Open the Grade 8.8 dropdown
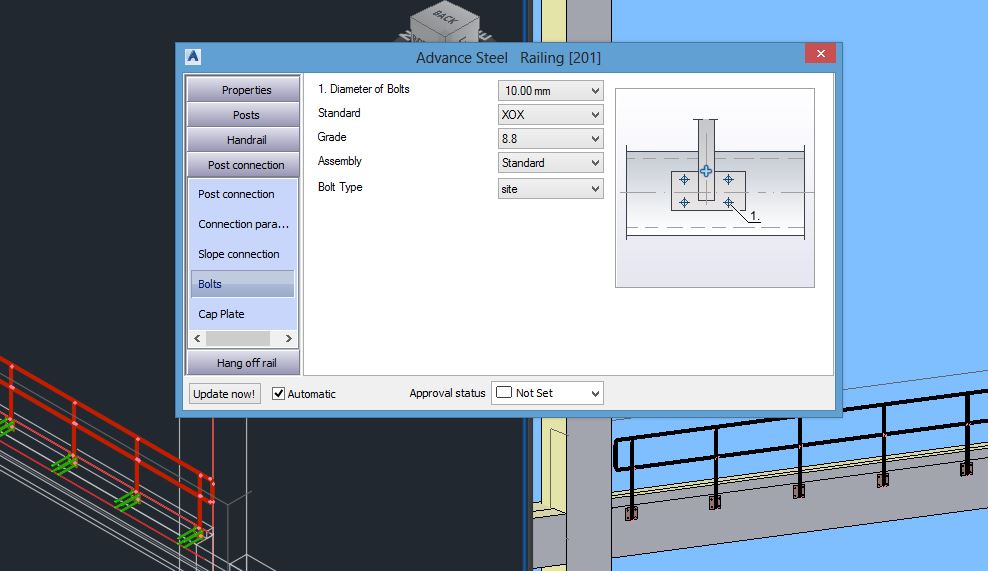This screenshot has height=571, width=988. 551,139
